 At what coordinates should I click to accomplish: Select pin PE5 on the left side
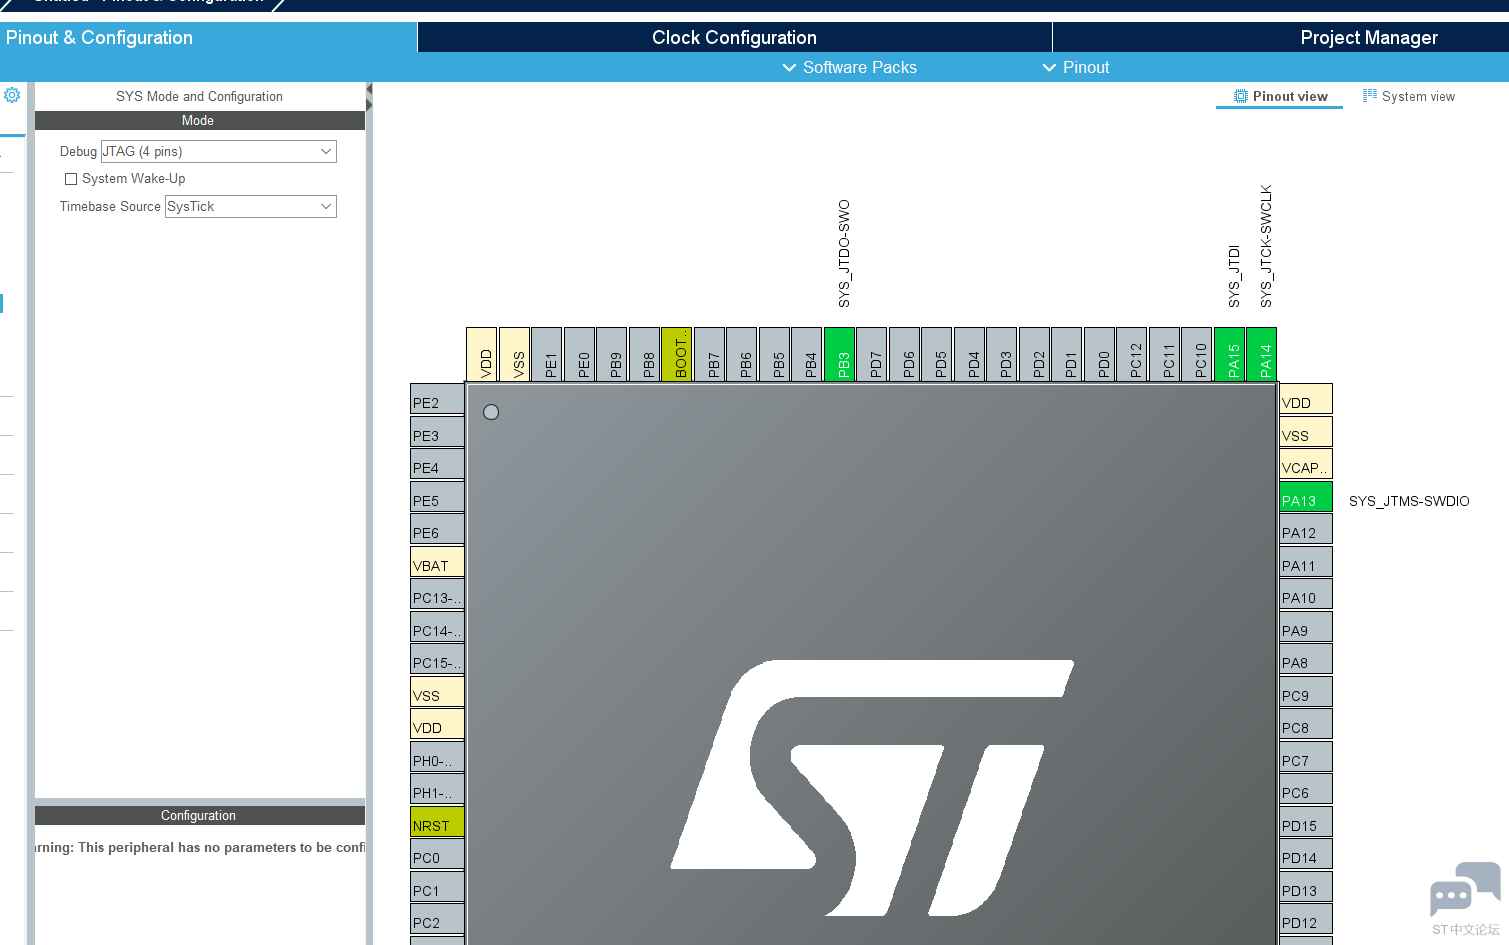point(437,497)
